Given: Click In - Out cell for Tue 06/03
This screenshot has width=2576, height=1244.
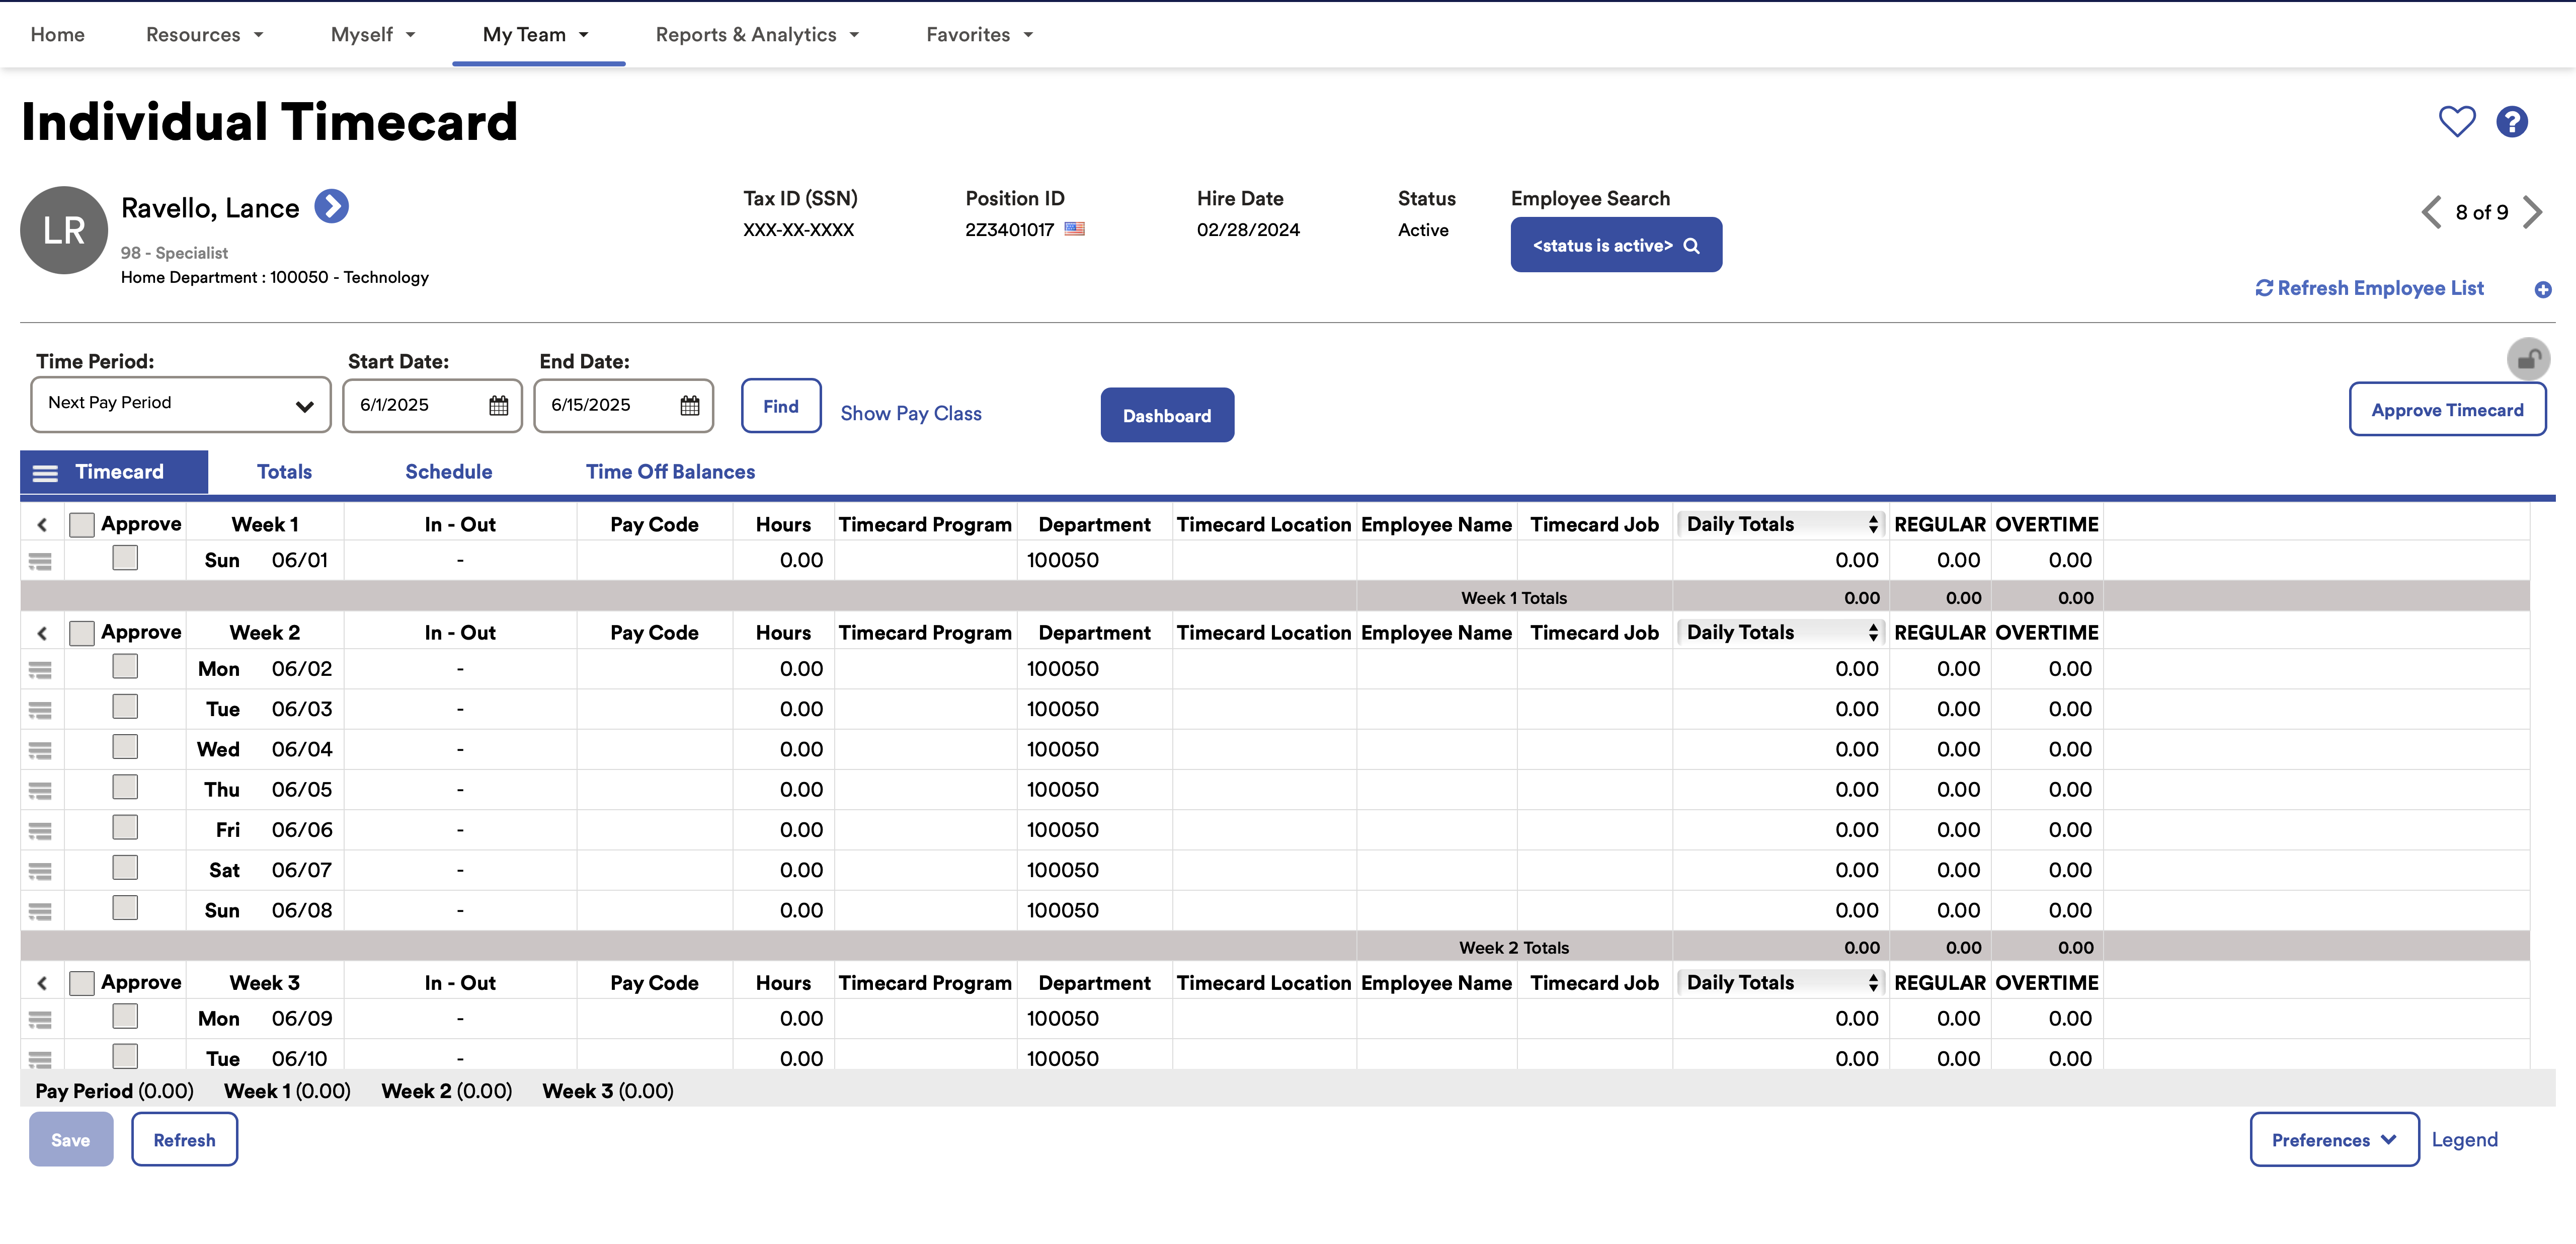Looking at the screenshot, I should (x=460, y=709).
